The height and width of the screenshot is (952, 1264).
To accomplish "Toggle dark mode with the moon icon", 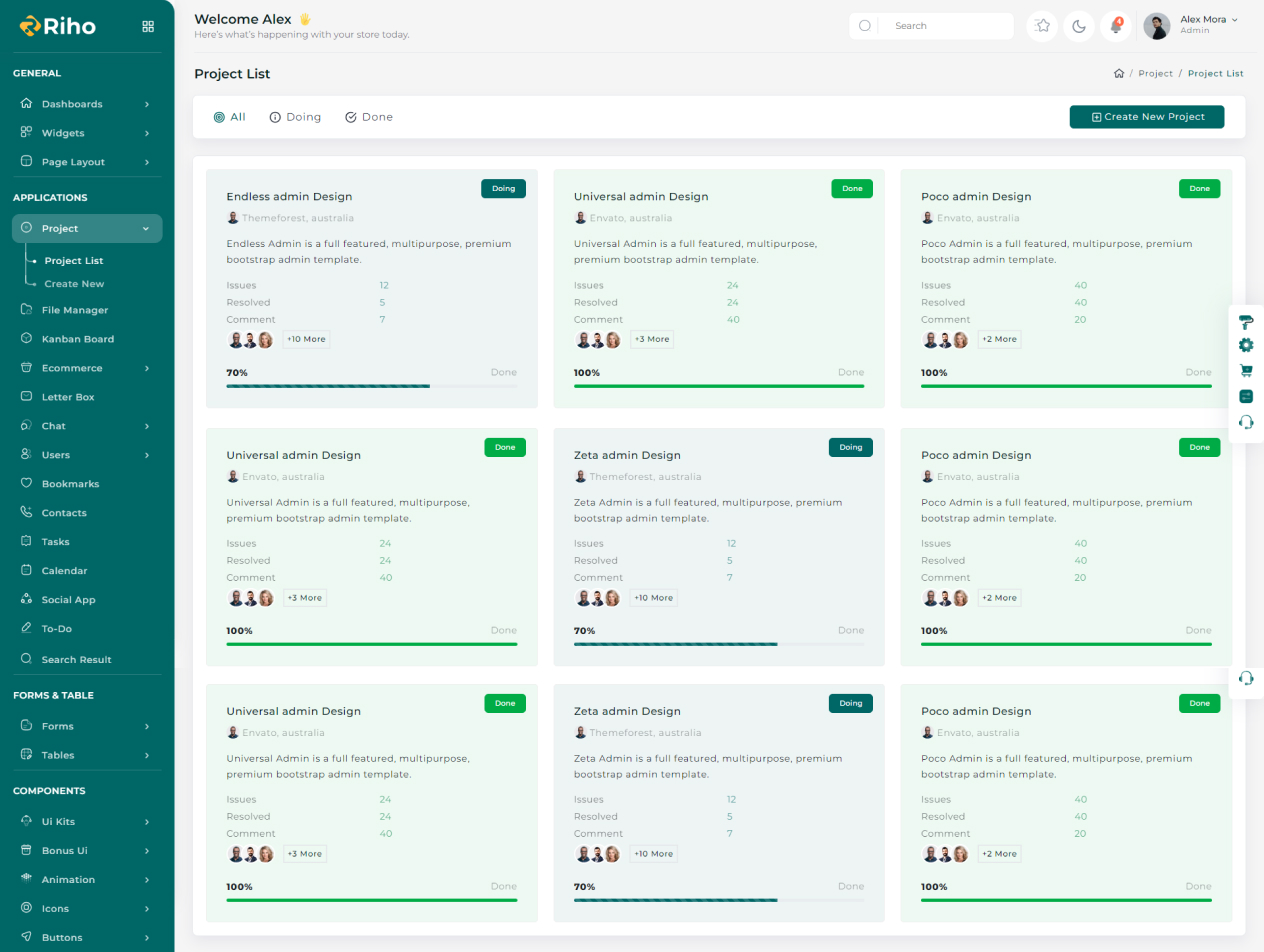I will [x=1079, y=26].
